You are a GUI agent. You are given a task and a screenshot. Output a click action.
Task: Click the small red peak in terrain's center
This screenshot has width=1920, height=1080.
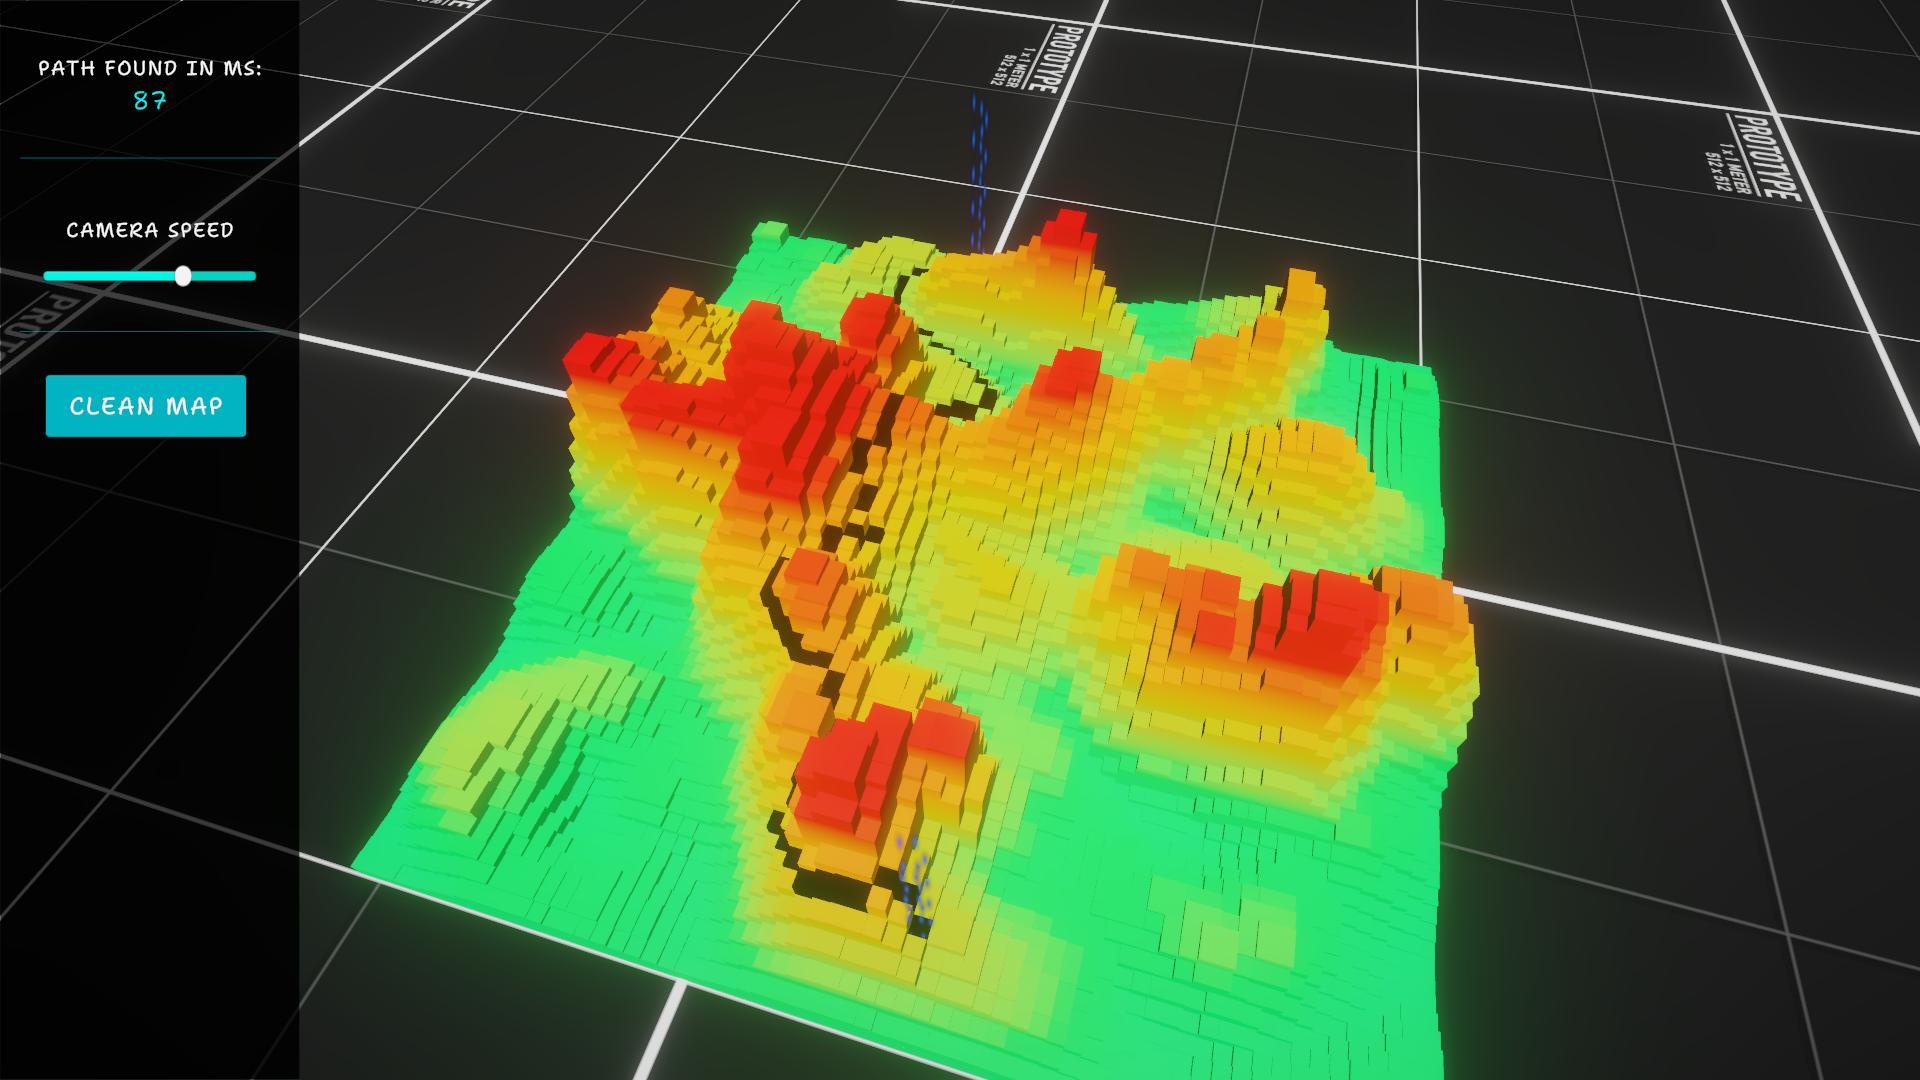(1072, 372)
